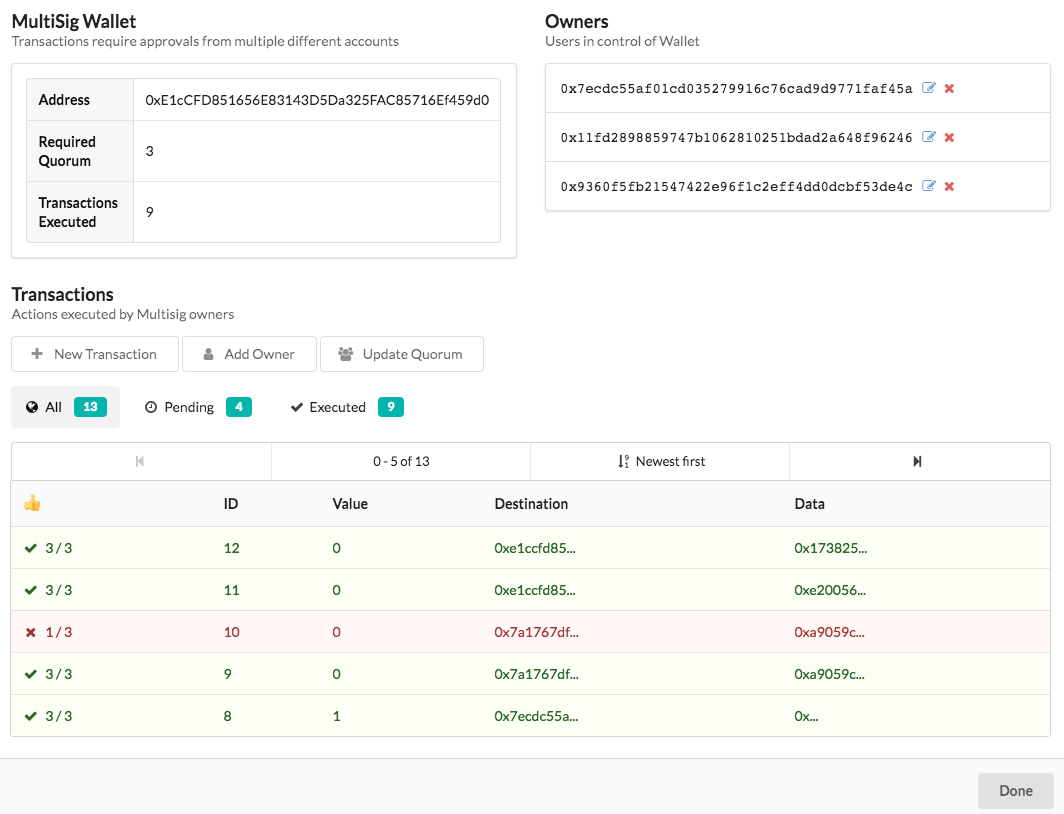Image resolution: width=1064 pixels, height=814 pixels.
Task: Edit owner address starting 0x9360f5fb
Action: [x=929, y=186]
